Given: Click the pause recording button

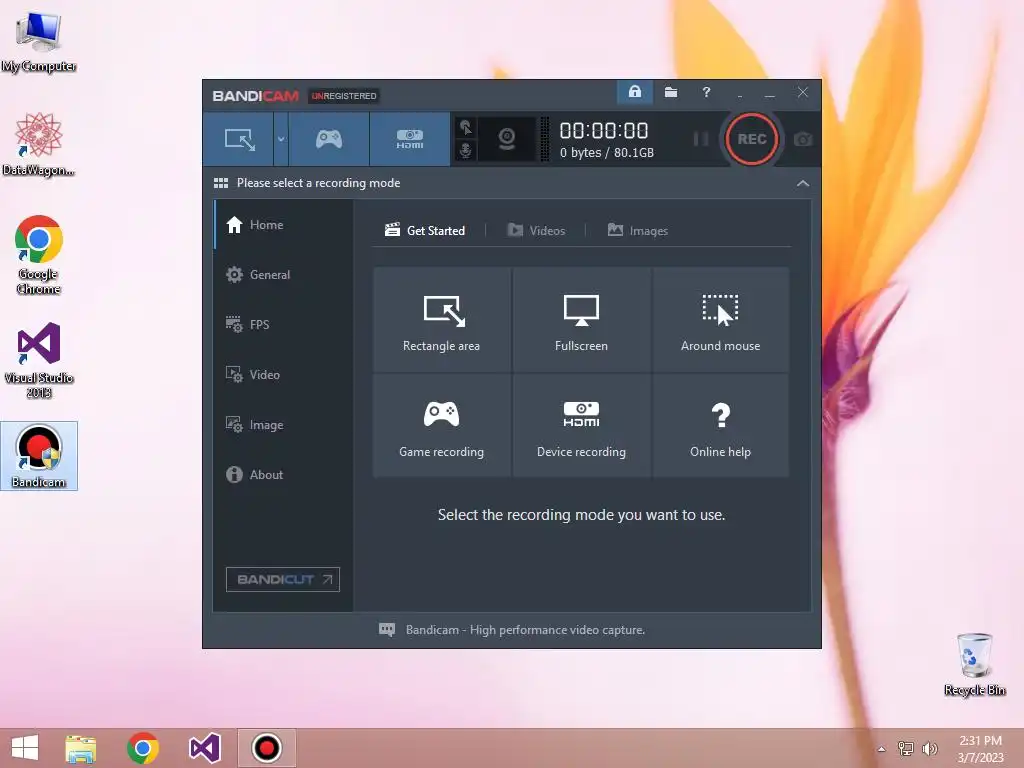Looking at the screenshot, I should click(701, 139).
